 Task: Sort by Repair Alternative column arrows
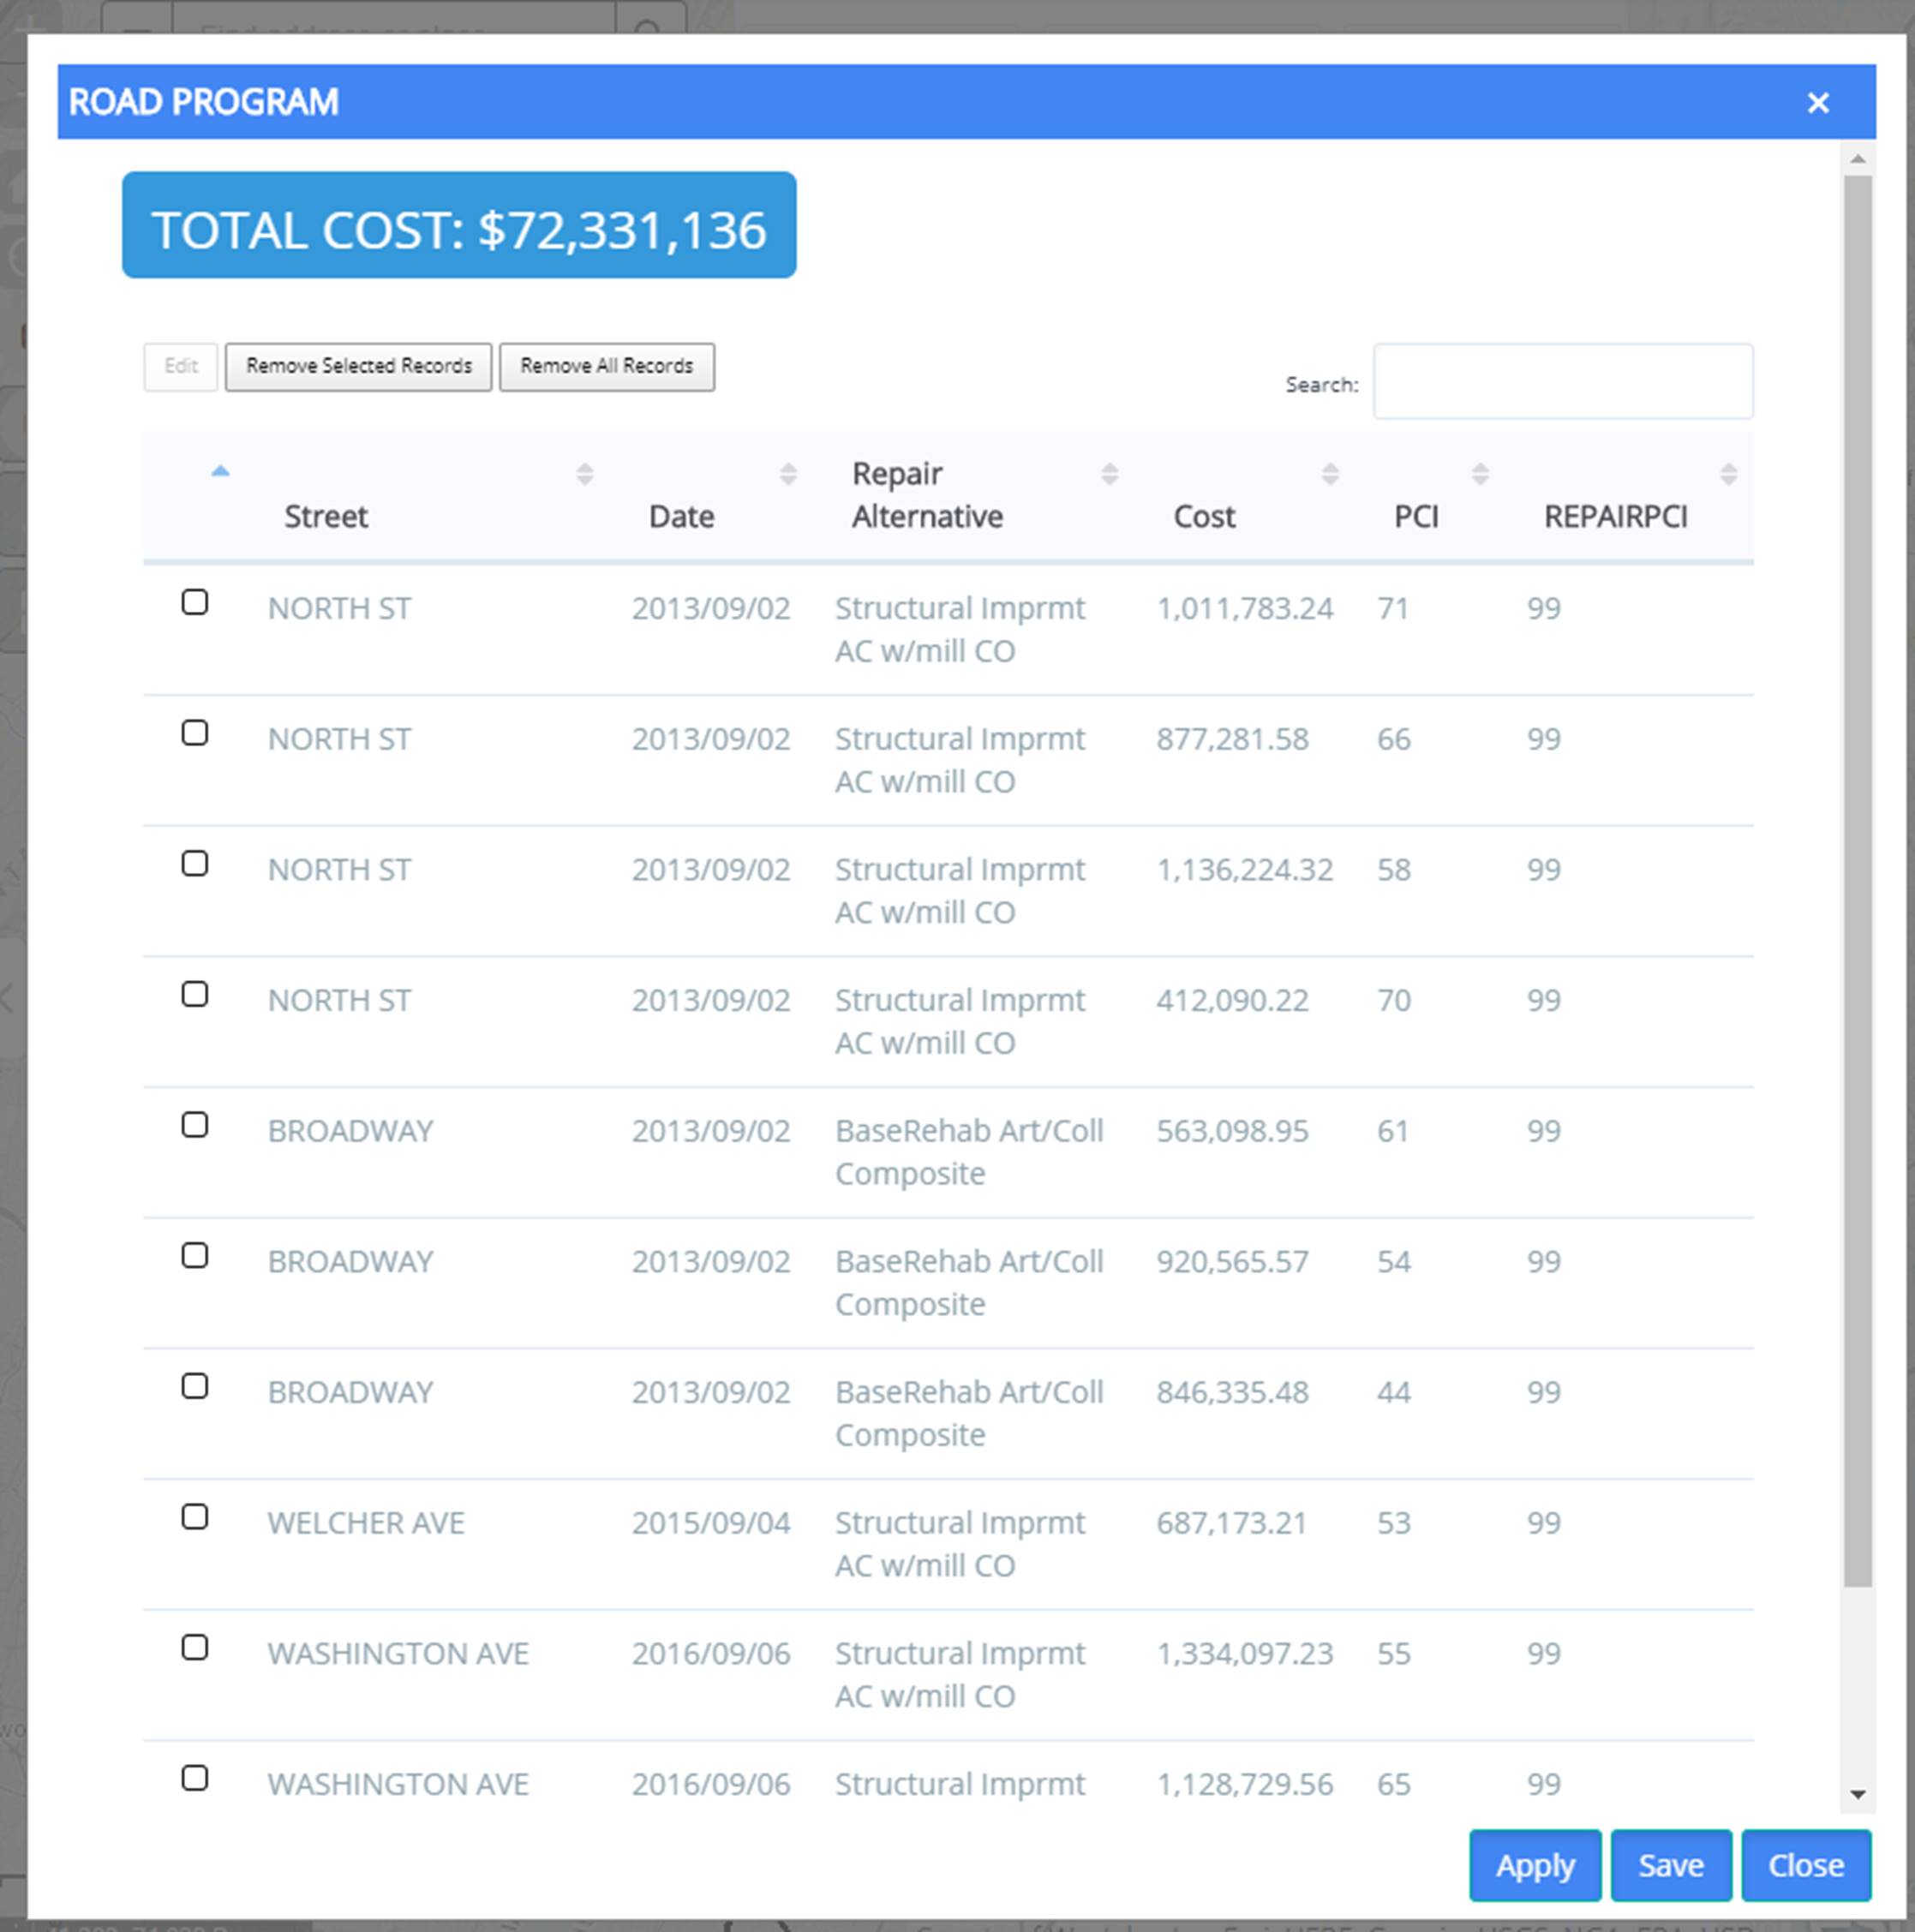(x=1109, y=474)
